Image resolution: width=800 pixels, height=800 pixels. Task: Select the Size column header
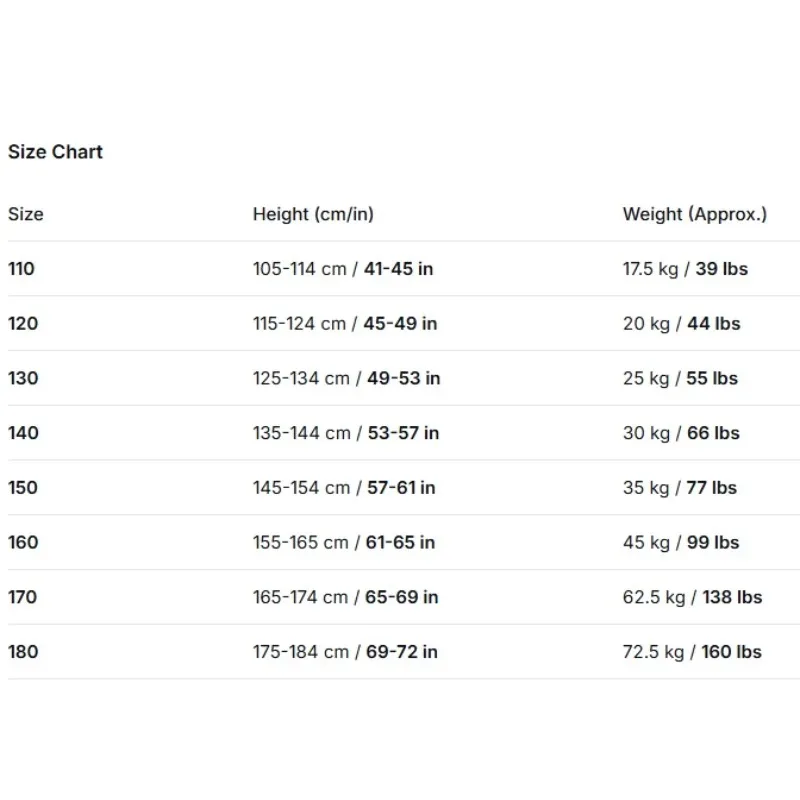26,214
